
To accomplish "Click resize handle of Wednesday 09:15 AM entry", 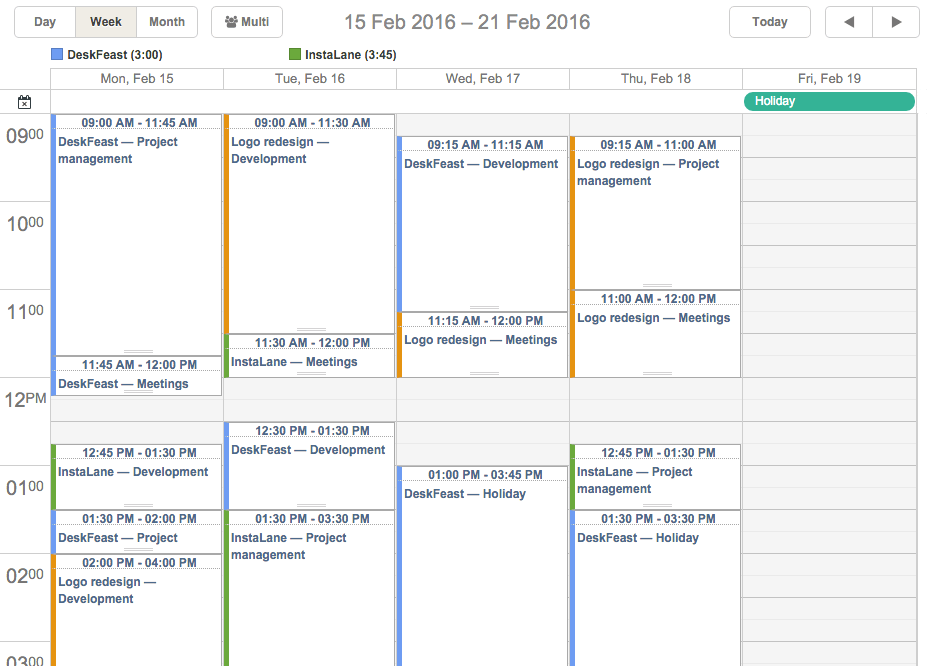I will pos(484,308).
